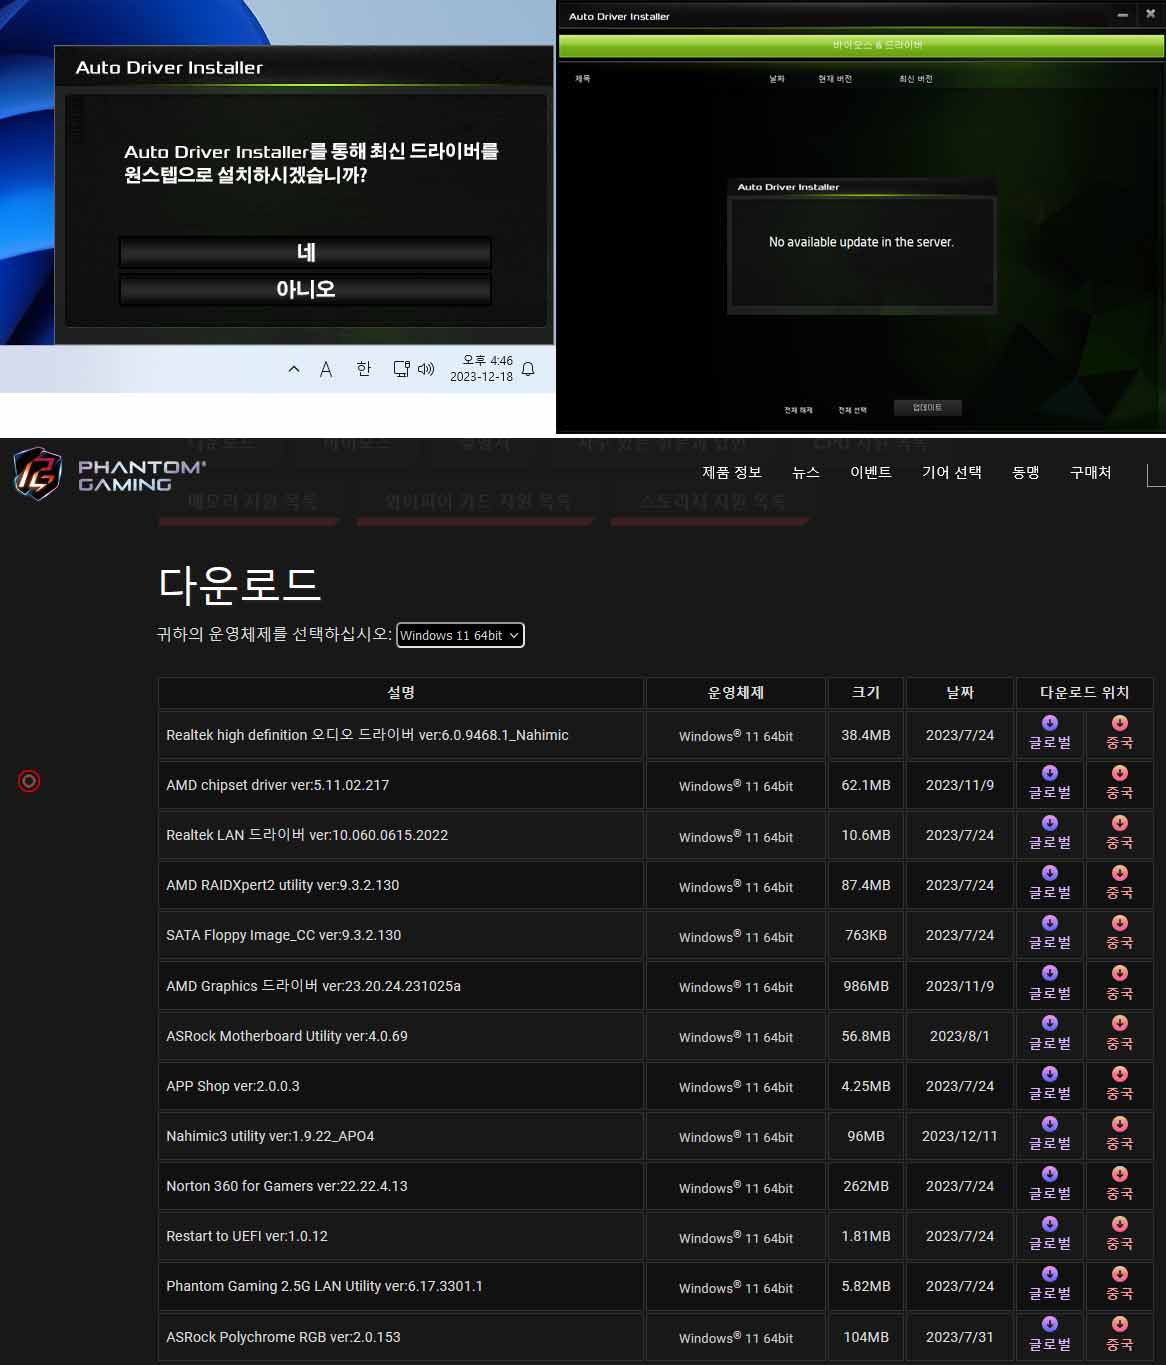Click text "Restart to UEFI ver:1.0.12"
Image resolution: width=1166 pixels, height=1365 pixels.
click(x=247, y=1236)
